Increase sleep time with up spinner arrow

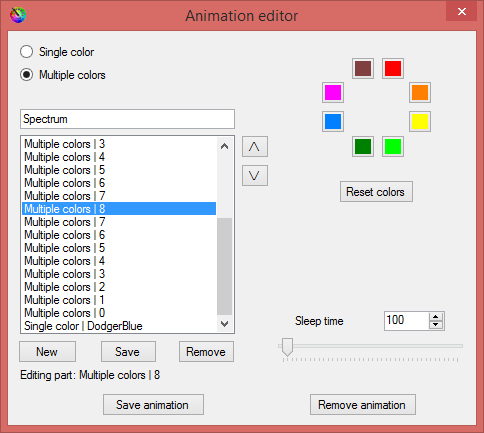[435, 317]
